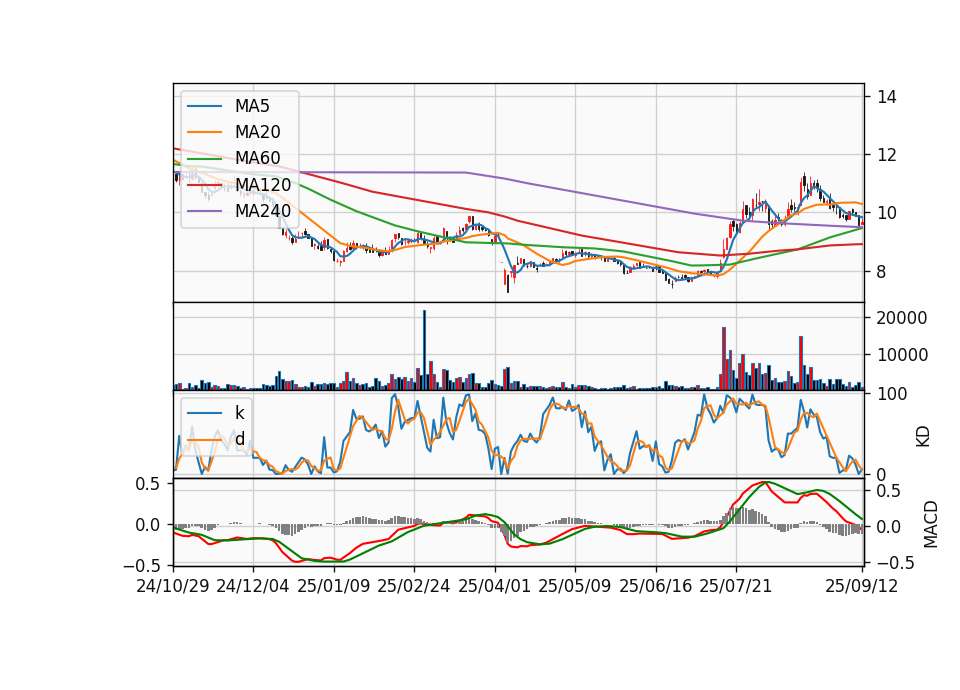The image size is (960, 690).
Task: Click the k legend label in KD panel
Action: pyautogui.click(x=239, y=413)
